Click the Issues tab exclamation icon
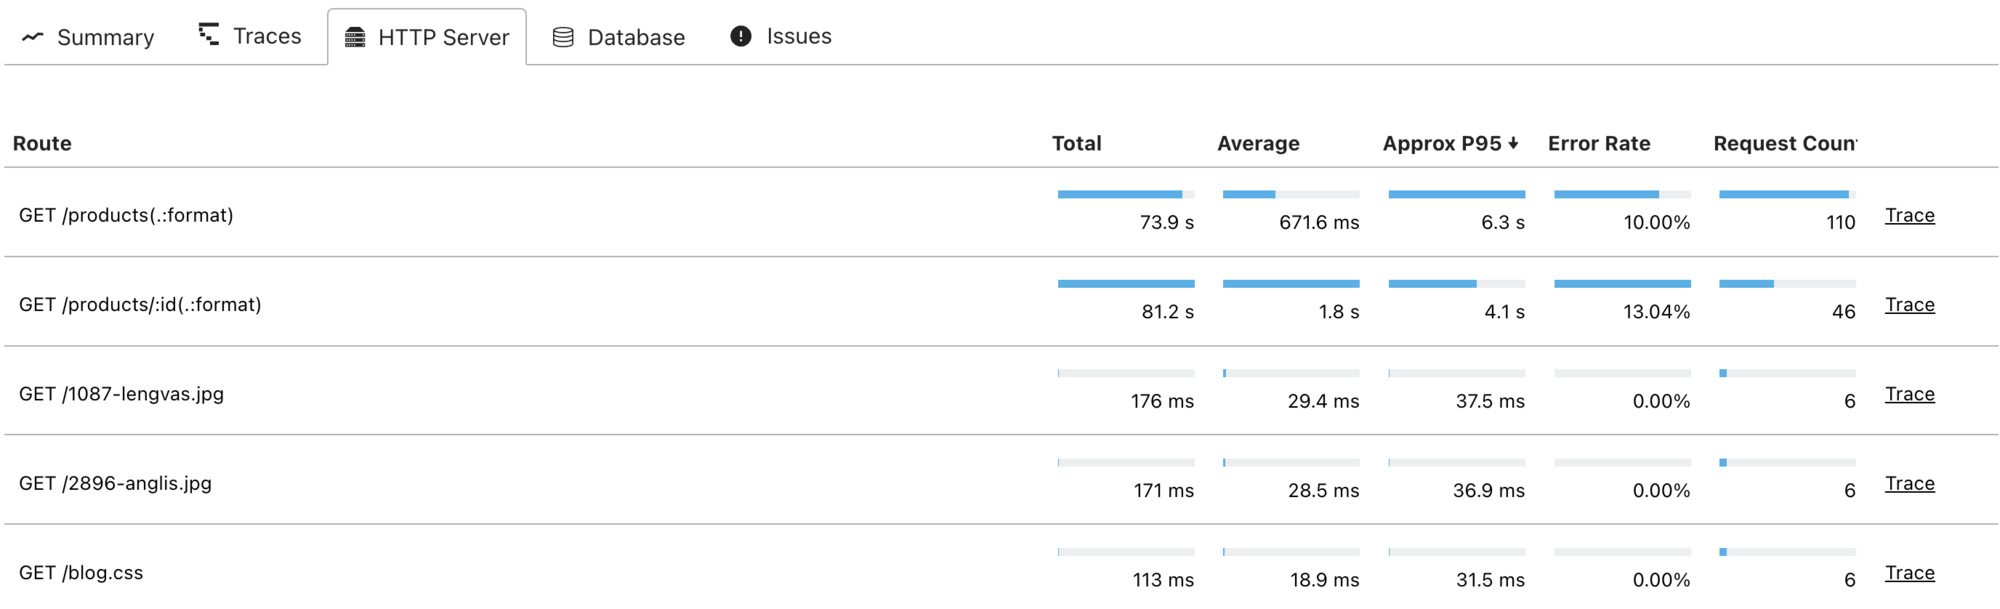The width and height of the screenshot is (2000, 609). coord(741,36)
